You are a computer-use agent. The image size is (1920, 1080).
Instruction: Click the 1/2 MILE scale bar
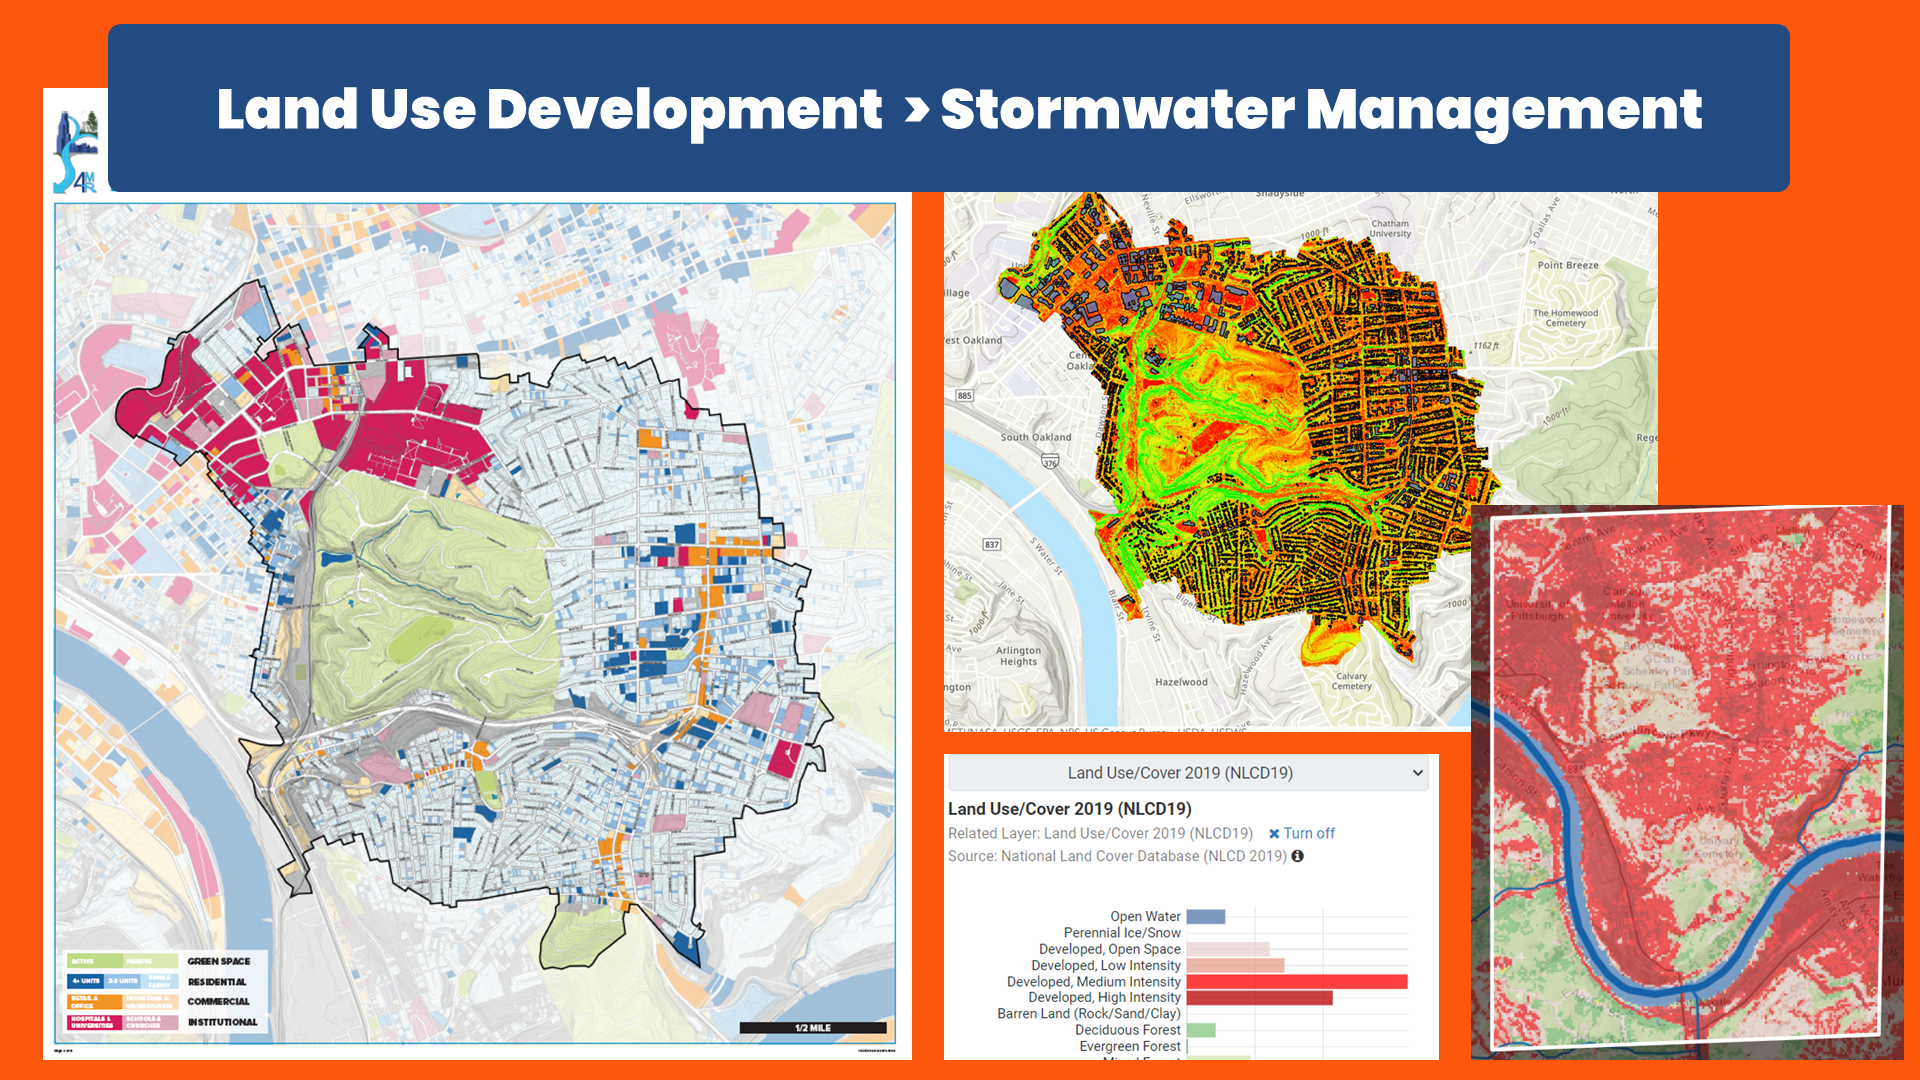pos(812,1028)
